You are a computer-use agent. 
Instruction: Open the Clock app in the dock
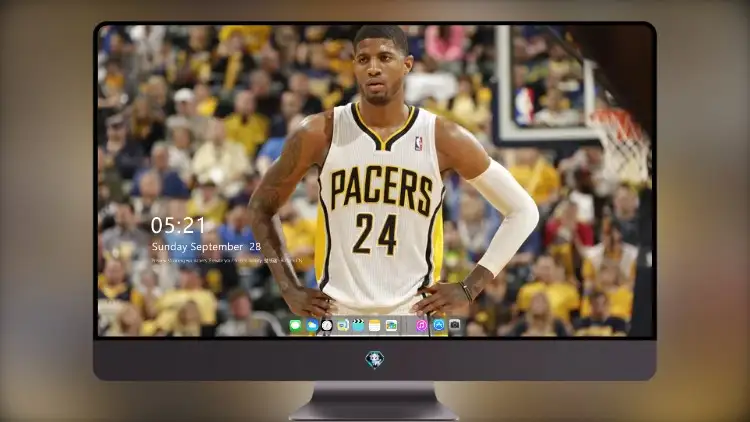coord(327,326)
